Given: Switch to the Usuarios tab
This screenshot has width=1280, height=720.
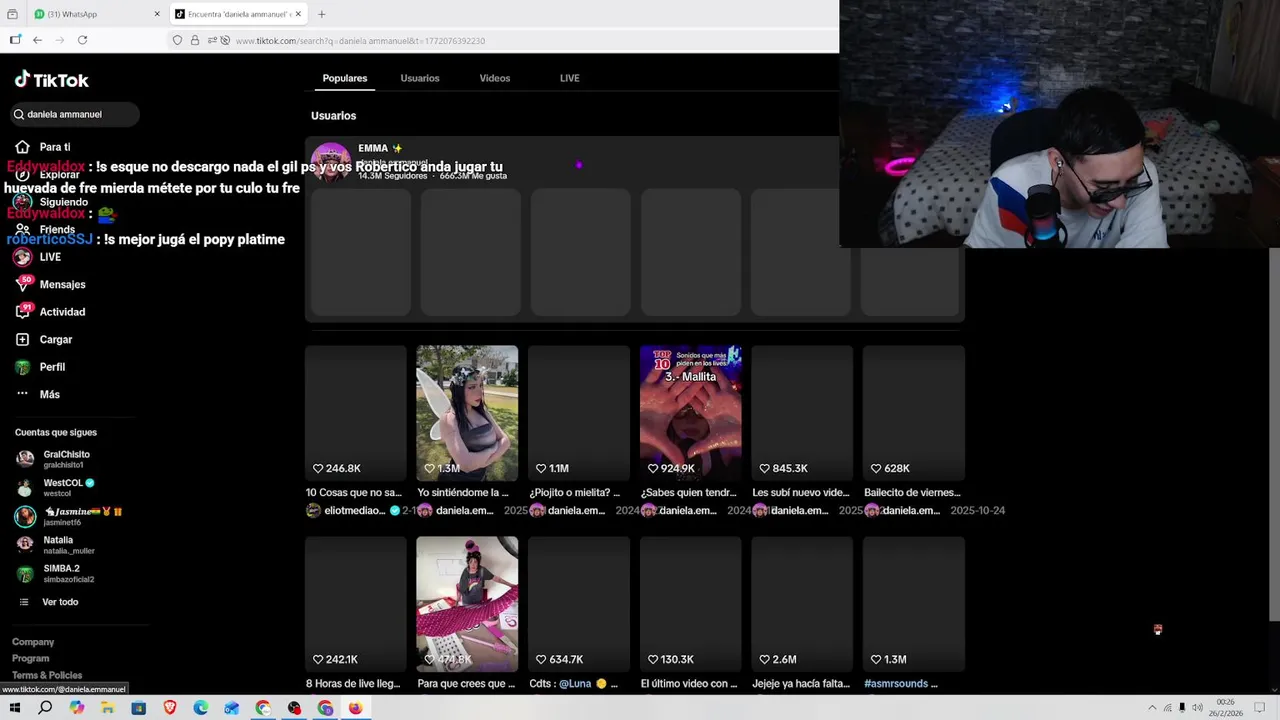Looking at the screenshot, I should (420, 78).
